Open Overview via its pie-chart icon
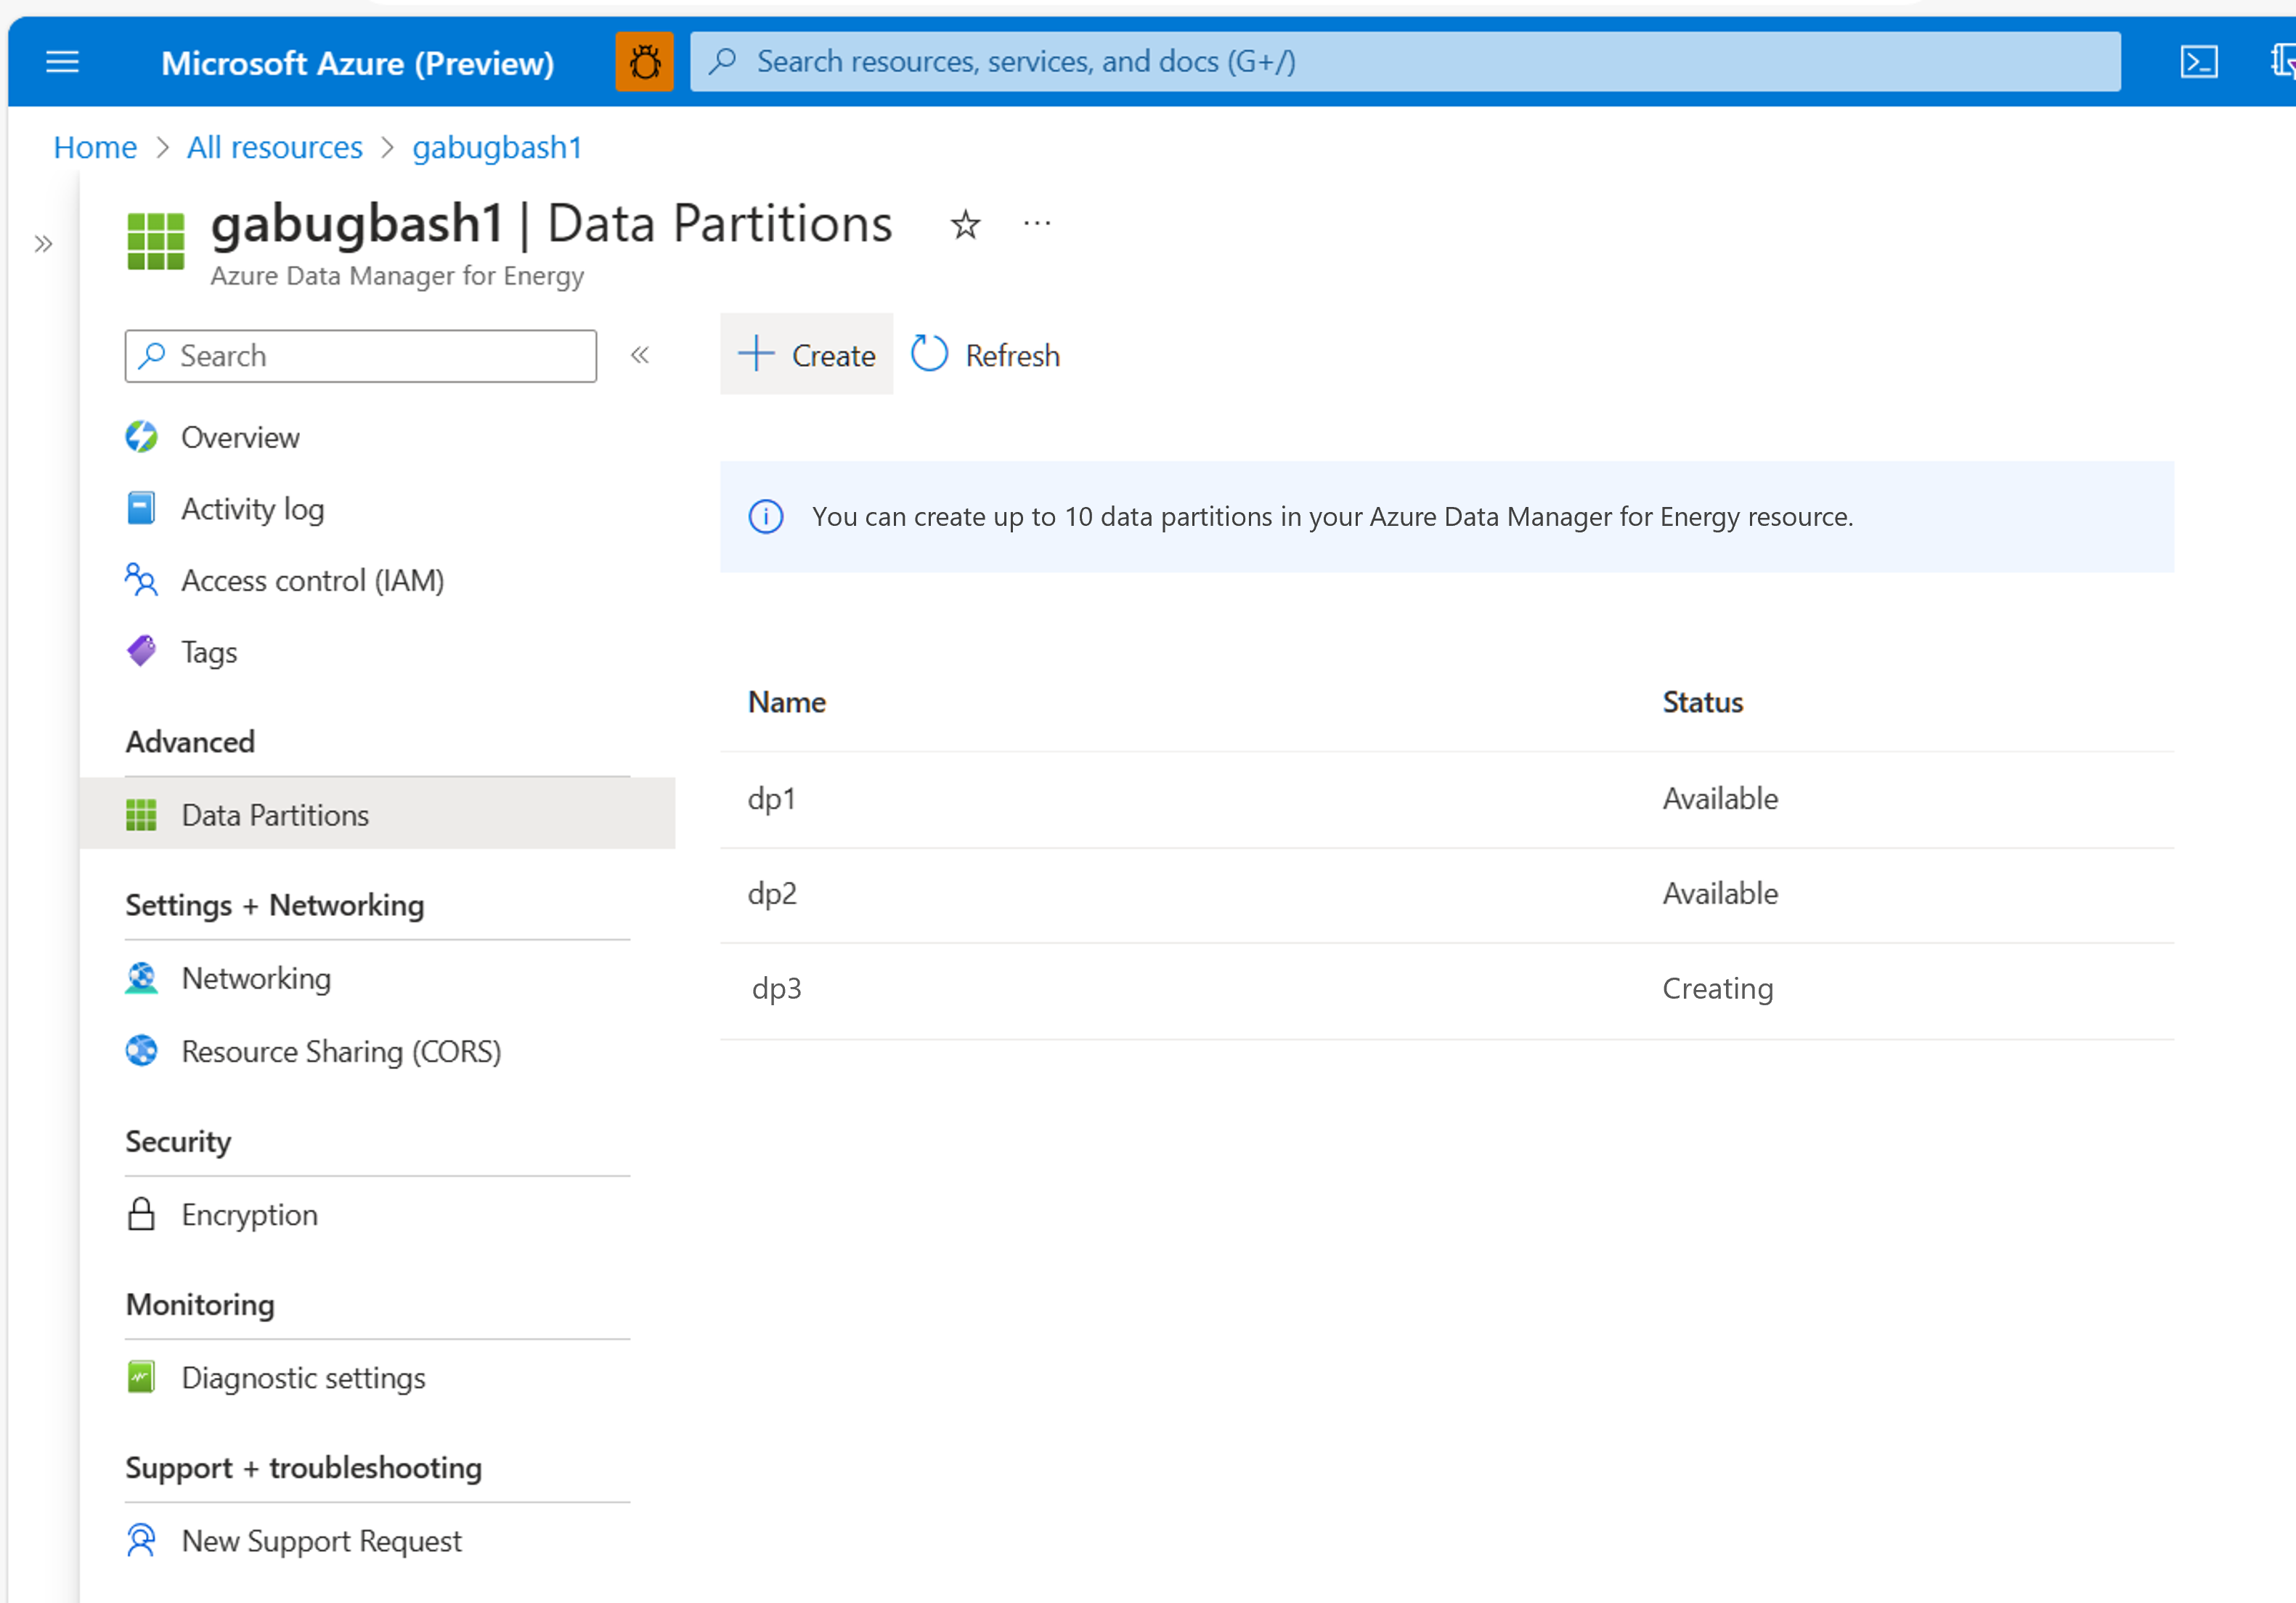This screenshot has height=1603, width=2296. (x=141, y=437)
